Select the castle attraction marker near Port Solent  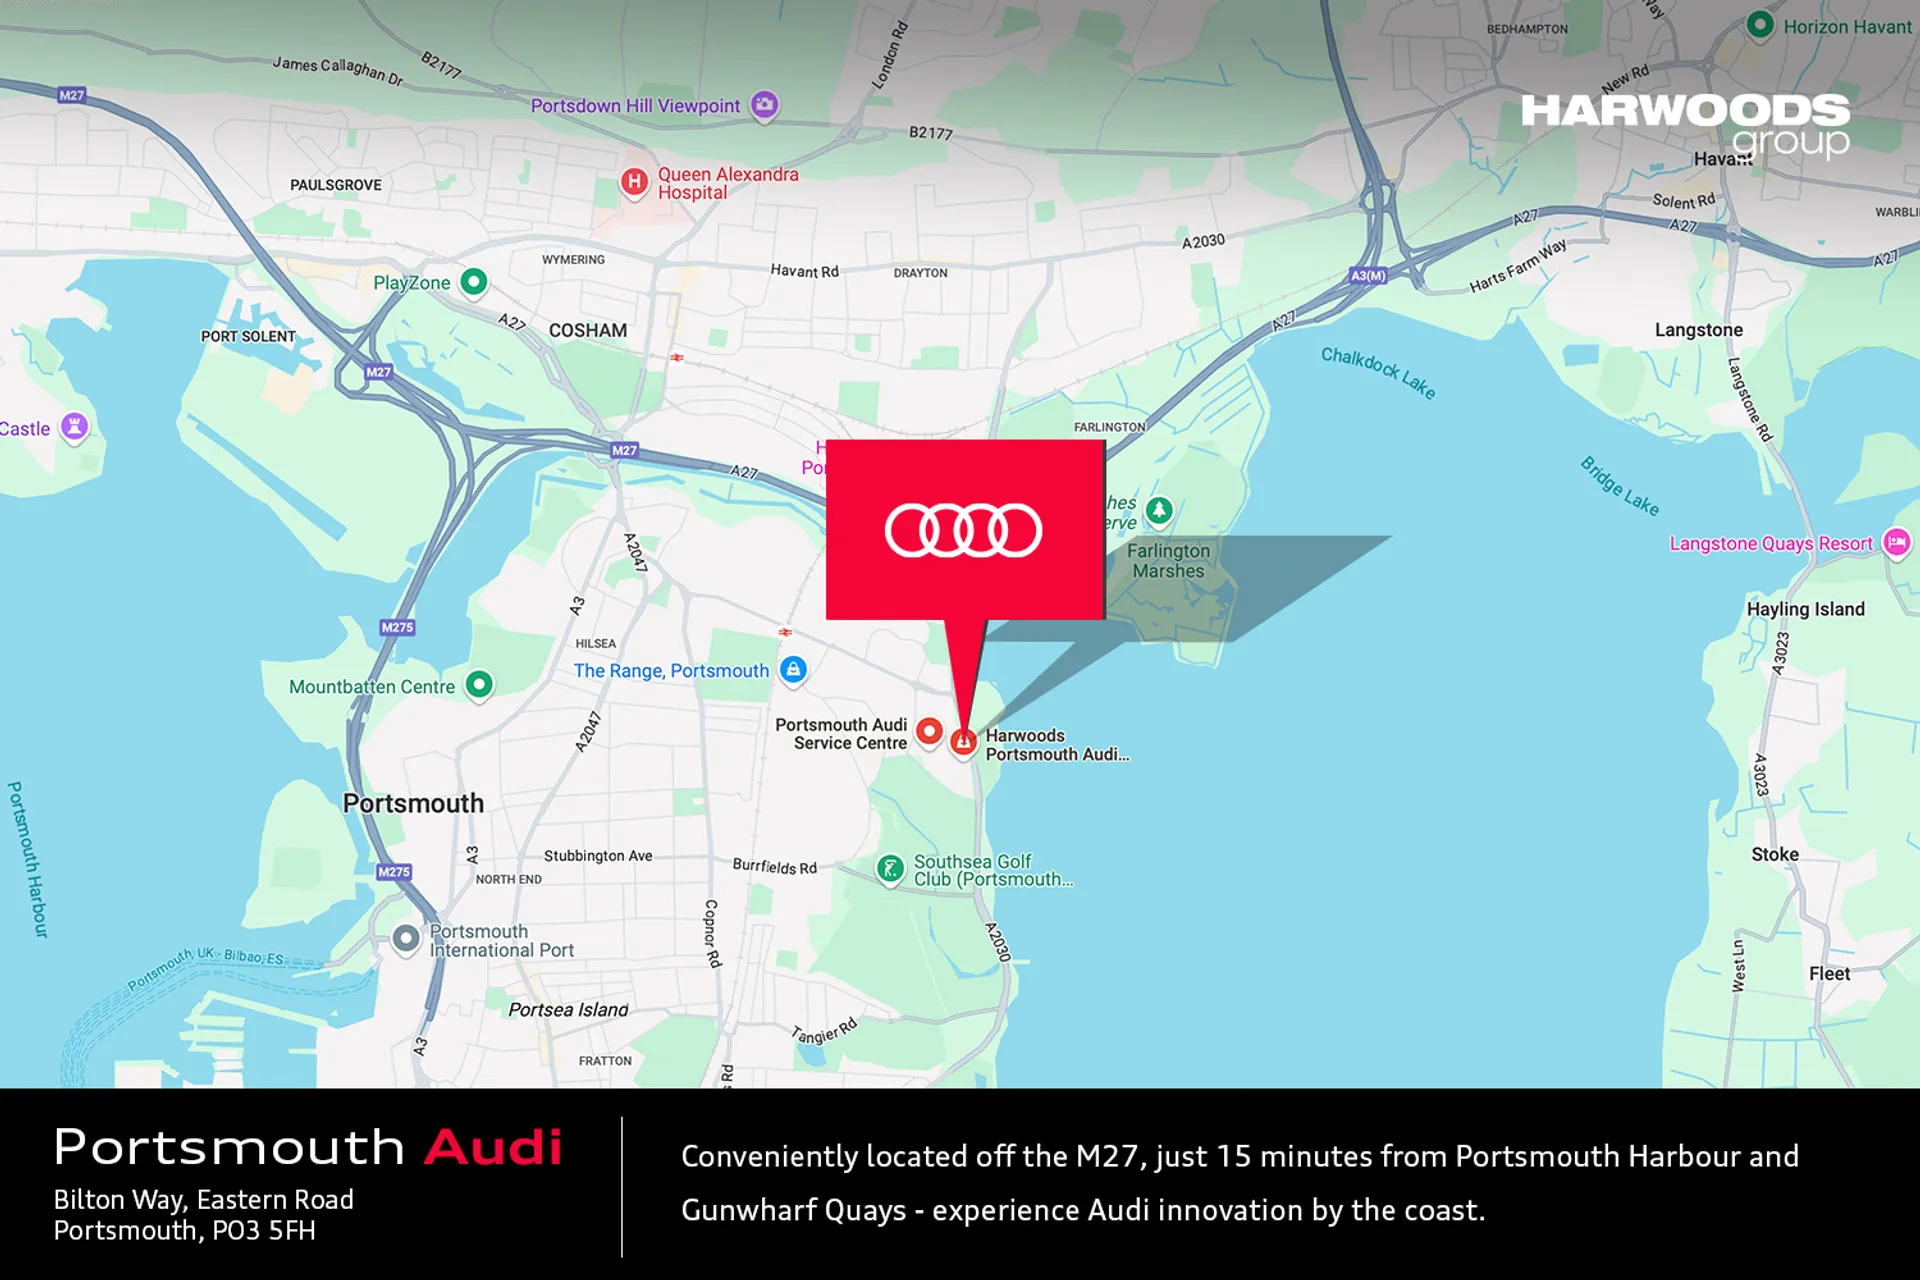click(74, 427)
